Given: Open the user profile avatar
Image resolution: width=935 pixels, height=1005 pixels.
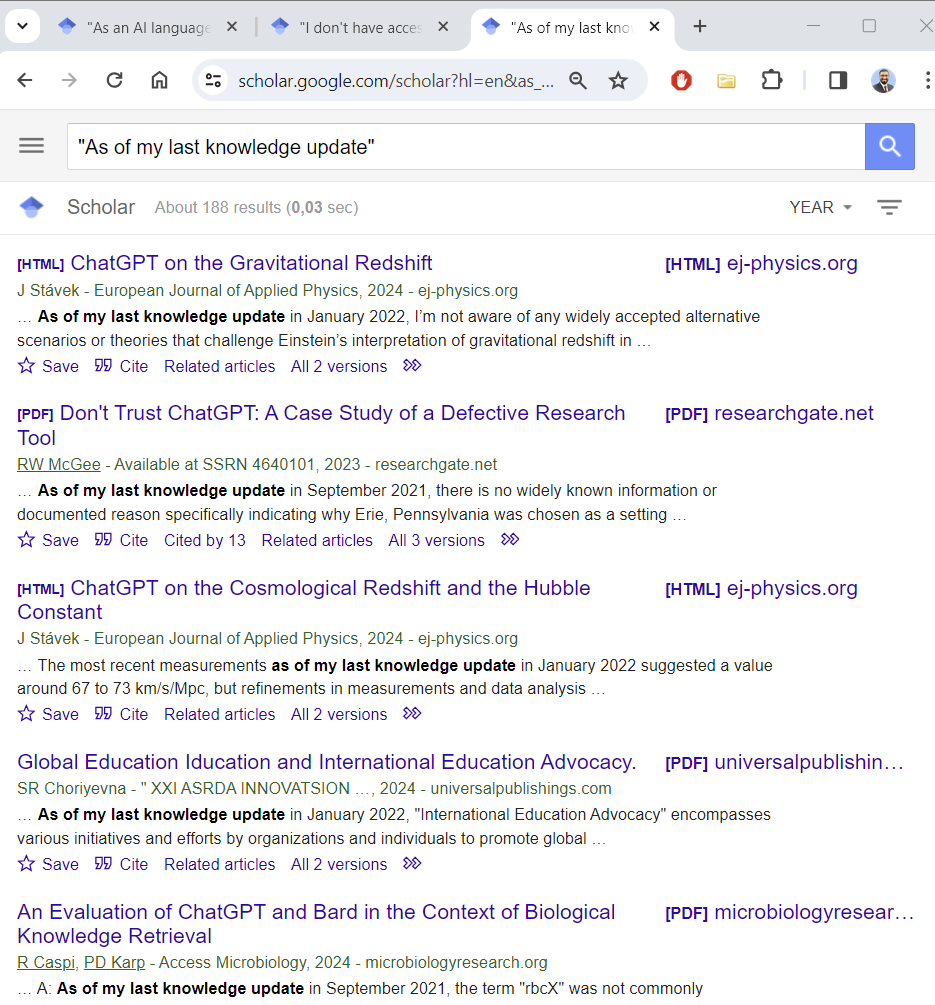Looking at the screenshot, I should pos(883,80).
